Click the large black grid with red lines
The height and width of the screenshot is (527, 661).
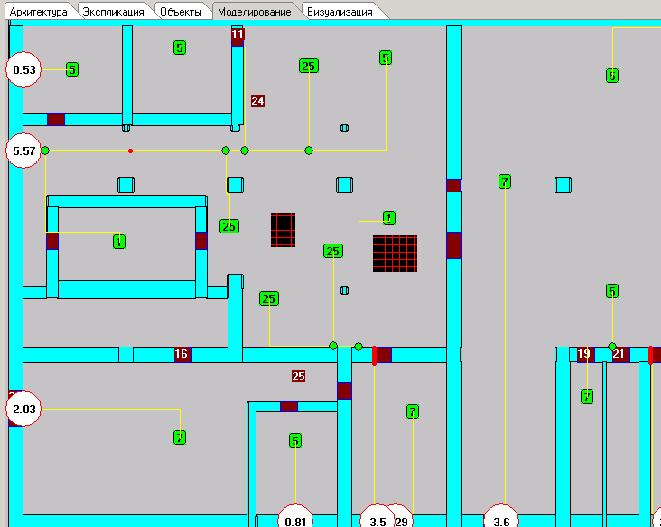coord(395,253)
